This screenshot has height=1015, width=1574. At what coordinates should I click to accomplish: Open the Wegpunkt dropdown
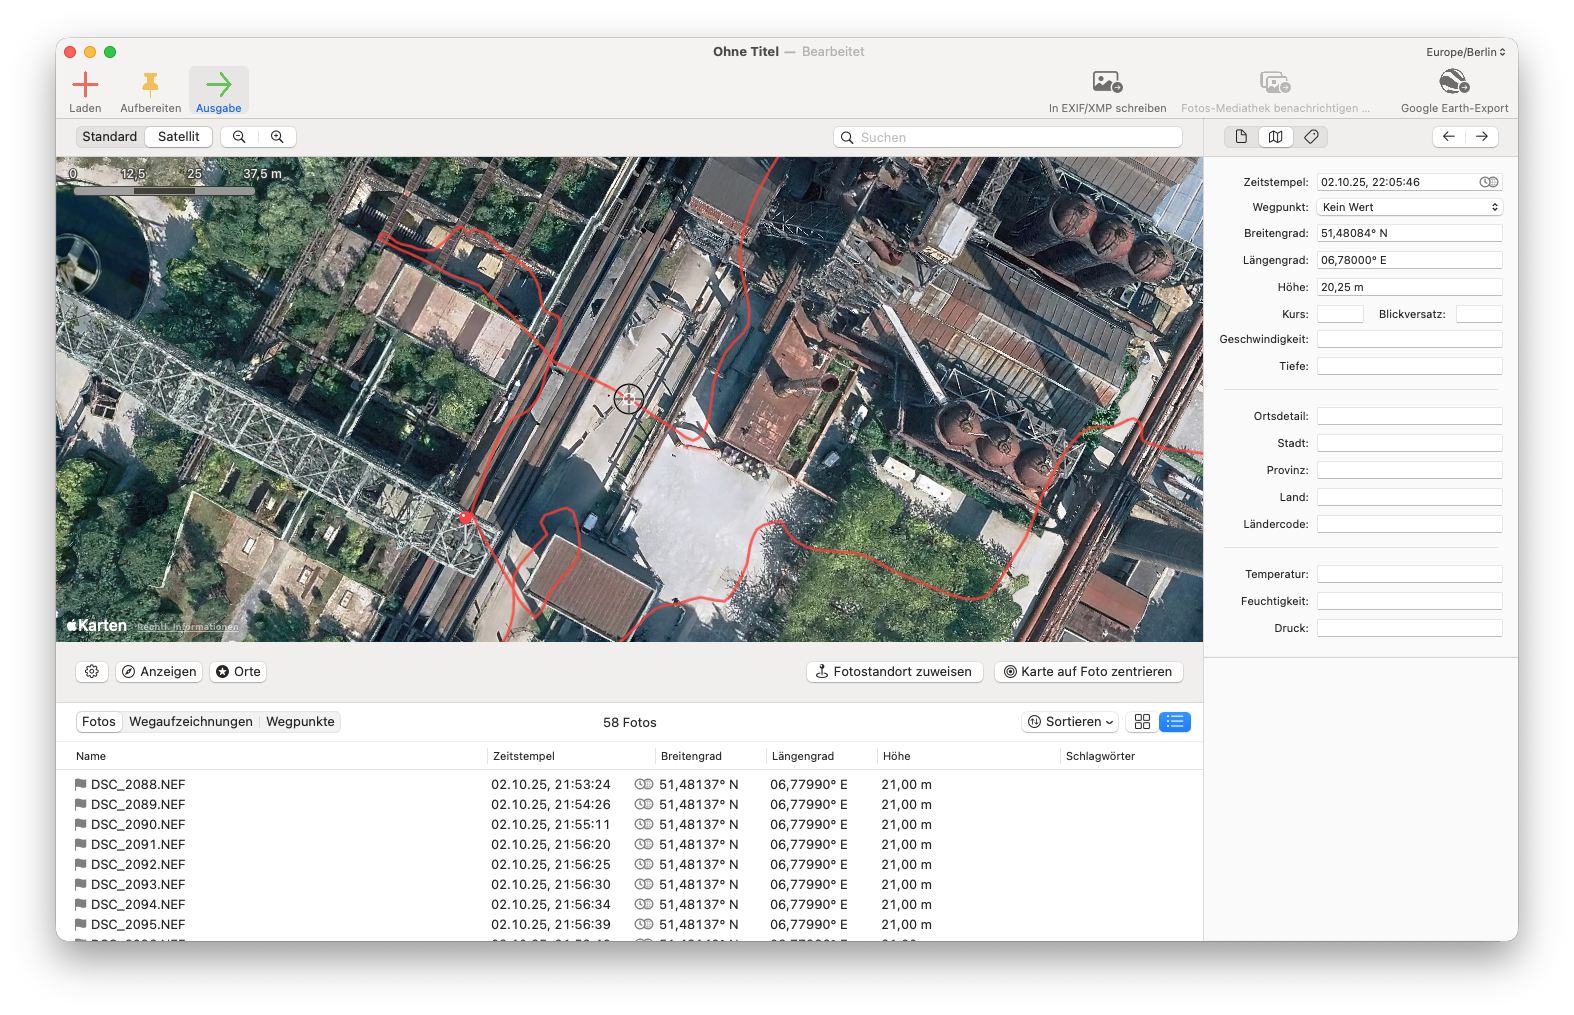tap(1409, 207)
